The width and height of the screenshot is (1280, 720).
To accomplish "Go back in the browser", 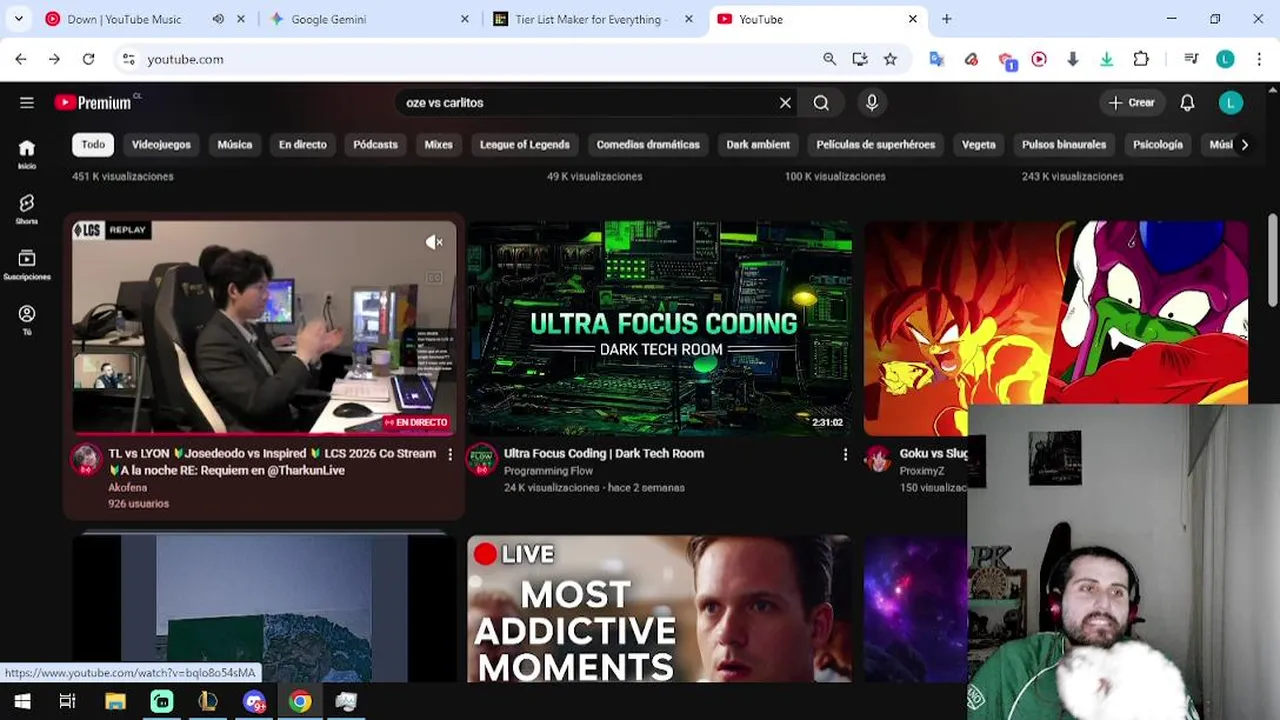I will tap(21, 59).
